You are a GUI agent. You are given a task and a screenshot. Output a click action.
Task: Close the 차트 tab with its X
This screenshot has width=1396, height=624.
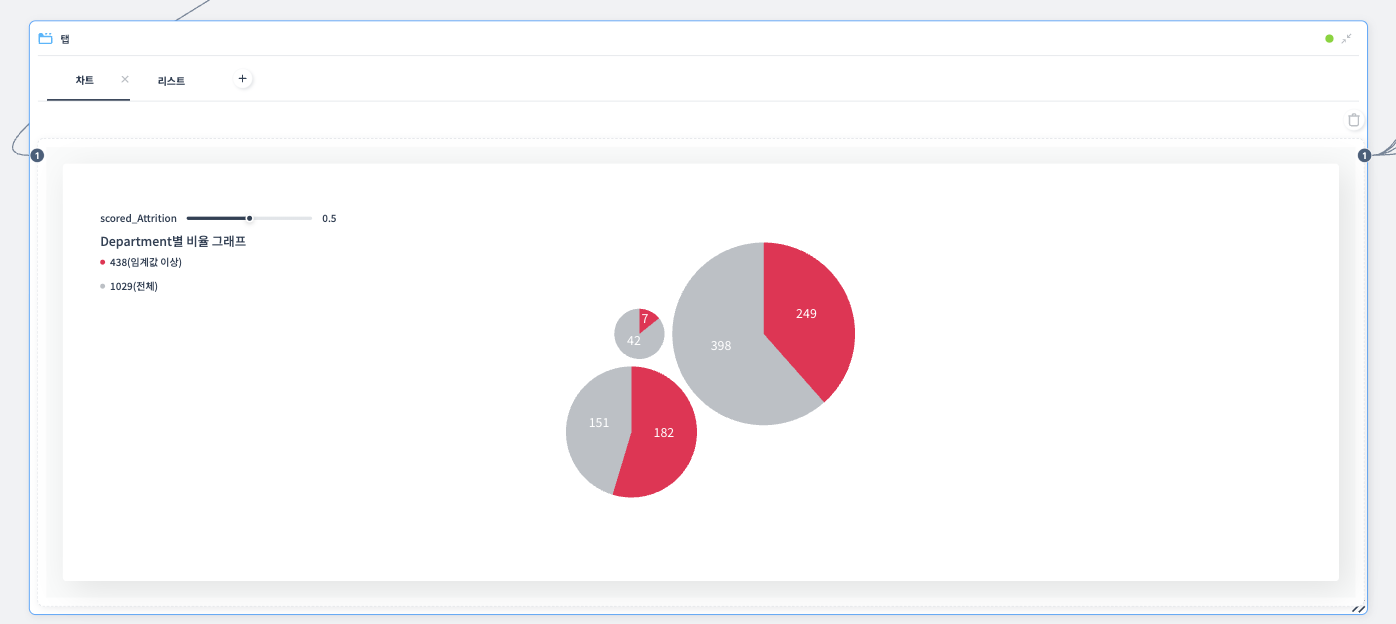pos(125,79)
